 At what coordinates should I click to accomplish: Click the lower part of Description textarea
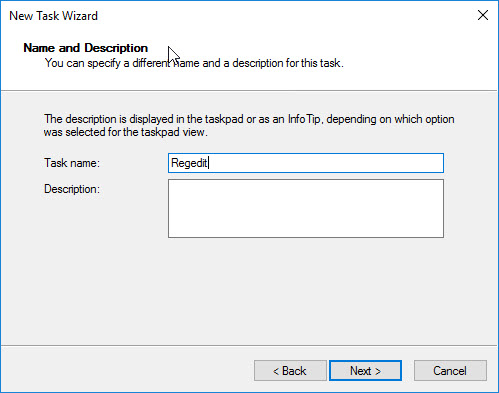tap(306, 227)
